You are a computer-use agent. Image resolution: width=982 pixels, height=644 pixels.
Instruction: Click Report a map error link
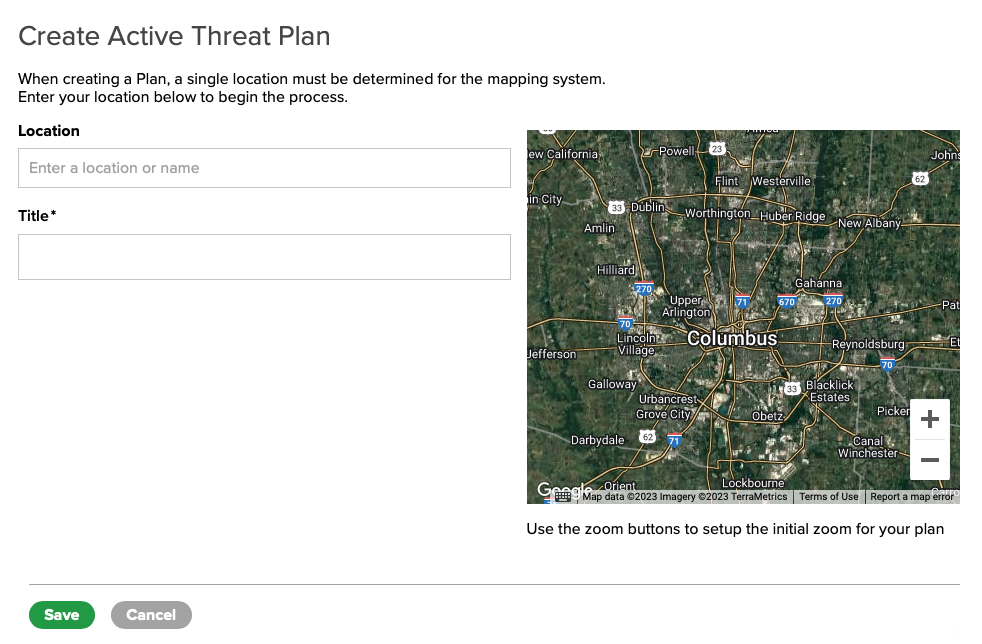912,497
